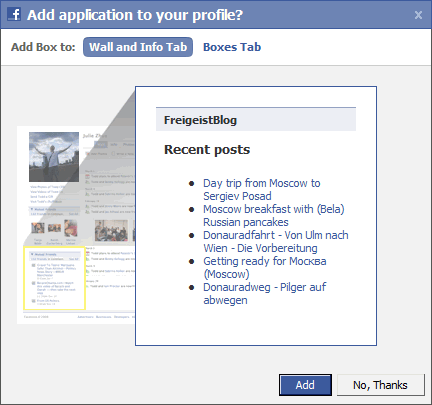432x405 pixels.
Task: Decline with the No, Thanks button
Action: point(381,385)
